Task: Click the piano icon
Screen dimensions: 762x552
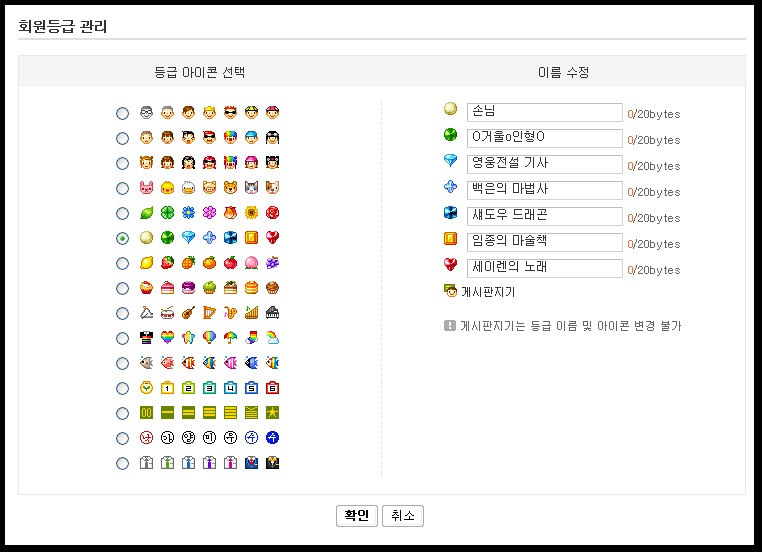Action: [x=273, y=313]
